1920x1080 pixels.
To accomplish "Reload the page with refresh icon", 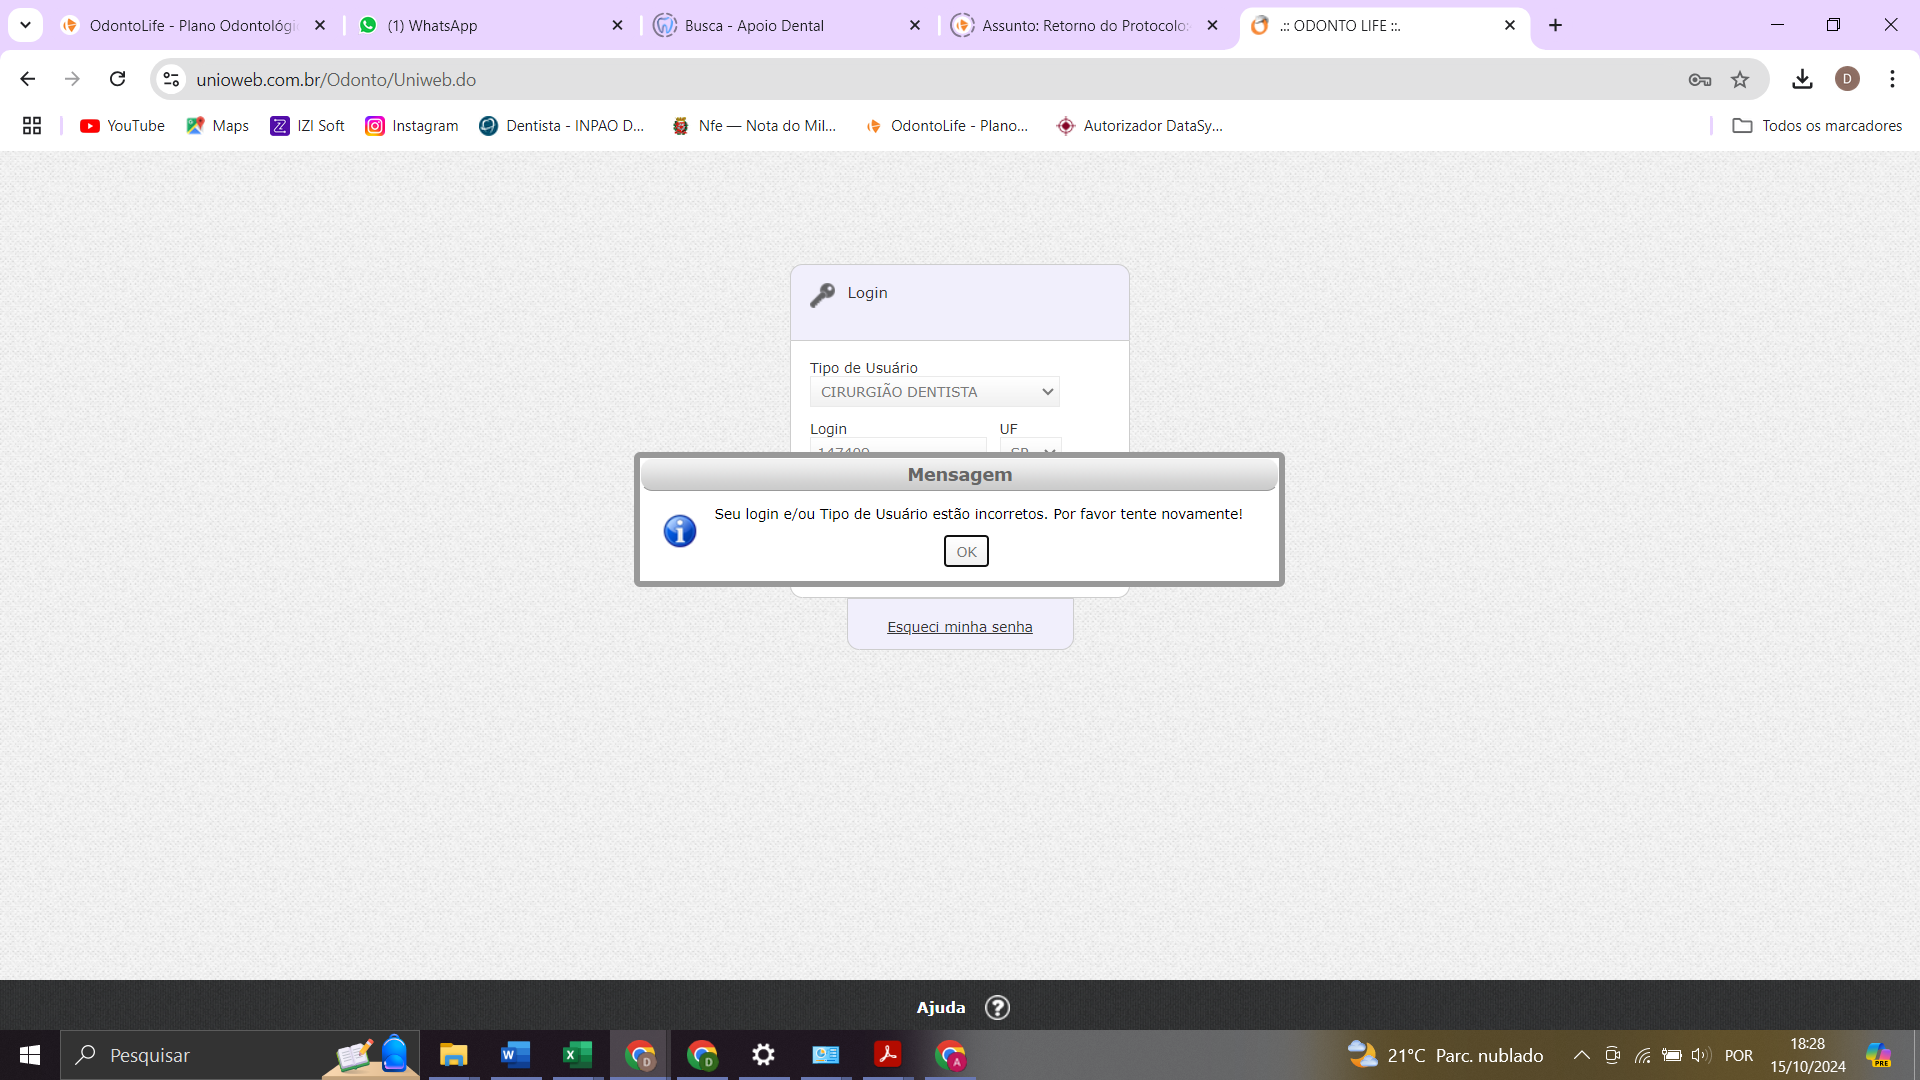I will click(x=118, y=79).
